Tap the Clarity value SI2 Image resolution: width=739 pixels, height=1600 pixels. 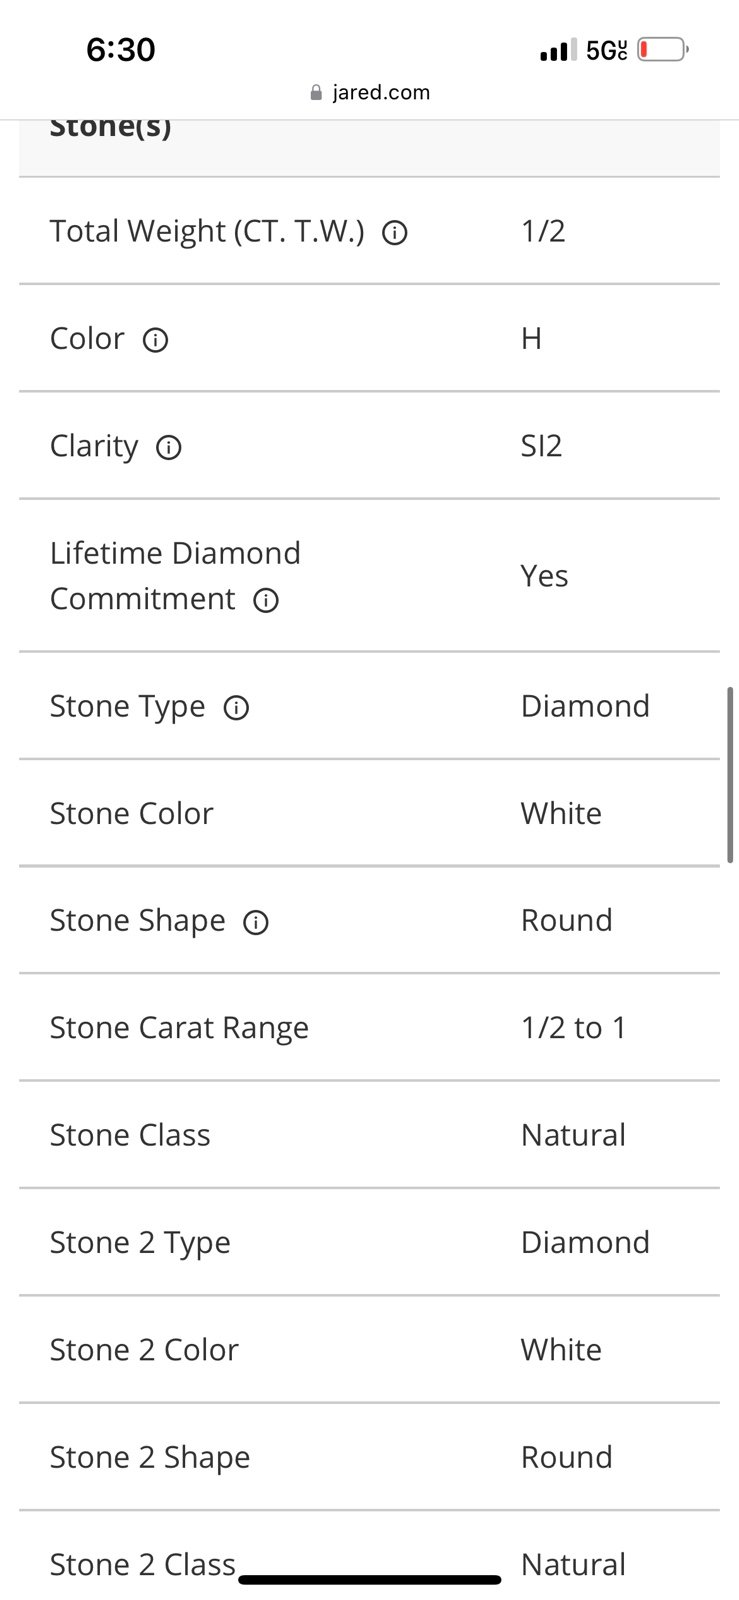[541, 445]
